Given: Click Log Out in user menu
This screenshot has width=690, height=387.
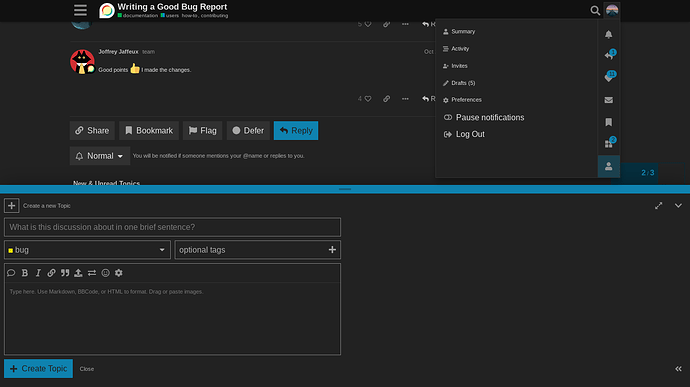Looking at the screenshot, I should tap(464, 134).
